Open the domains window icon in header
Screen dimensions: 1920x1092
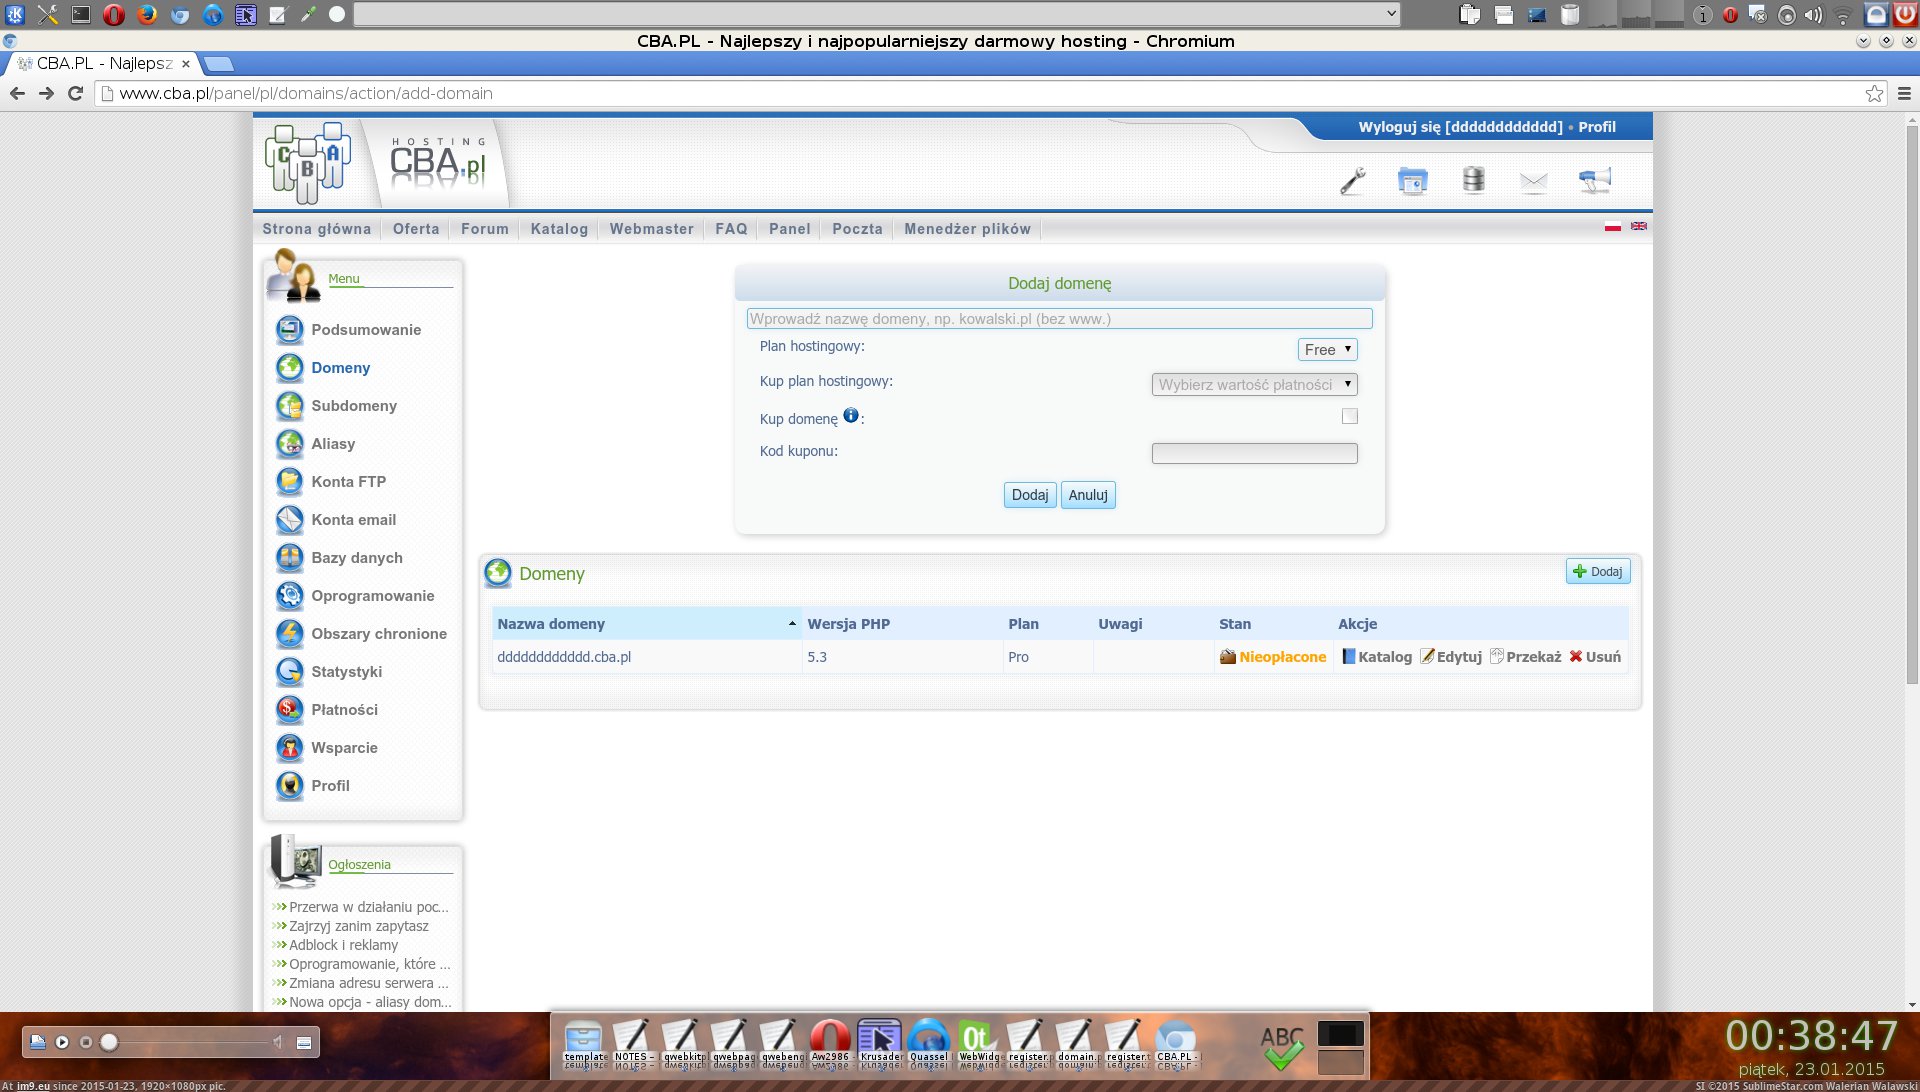pos(1413,181)
